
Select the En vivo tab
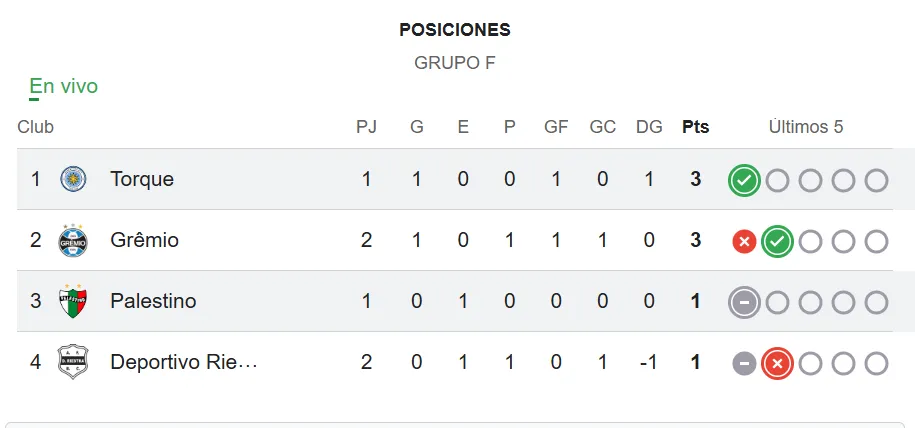(x=64, y=87)
